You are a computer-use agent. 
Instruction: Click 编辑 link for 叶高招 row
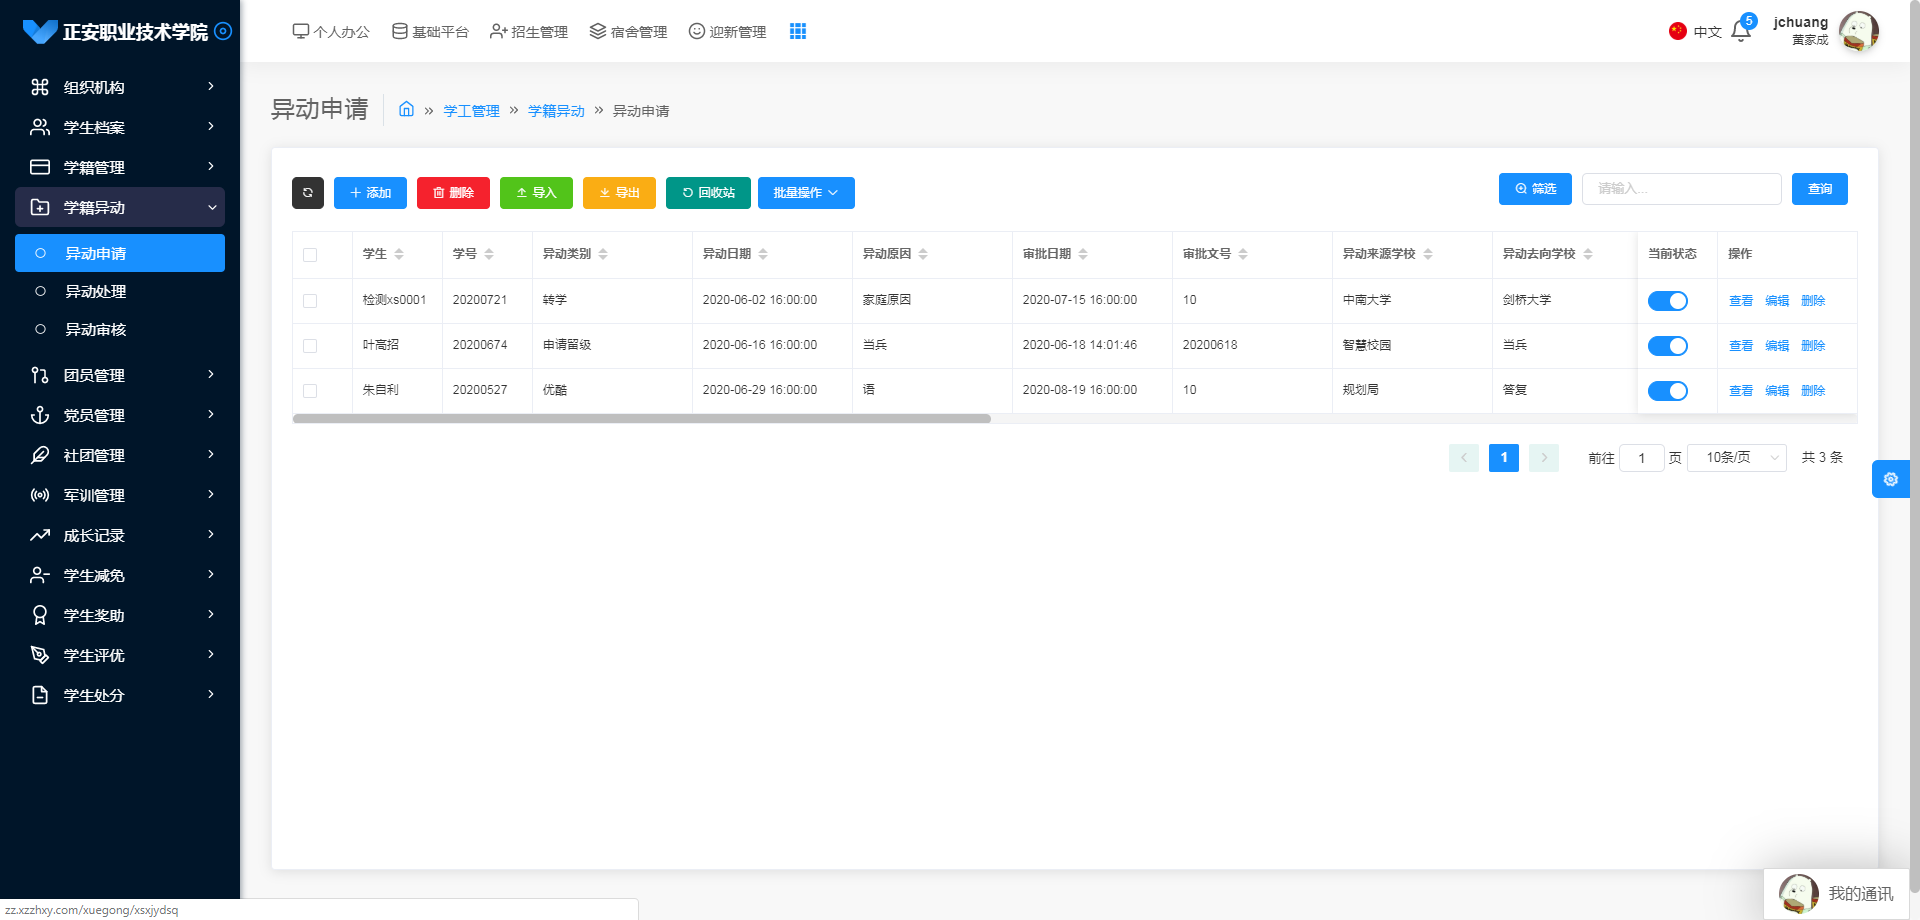(1777, 346)
